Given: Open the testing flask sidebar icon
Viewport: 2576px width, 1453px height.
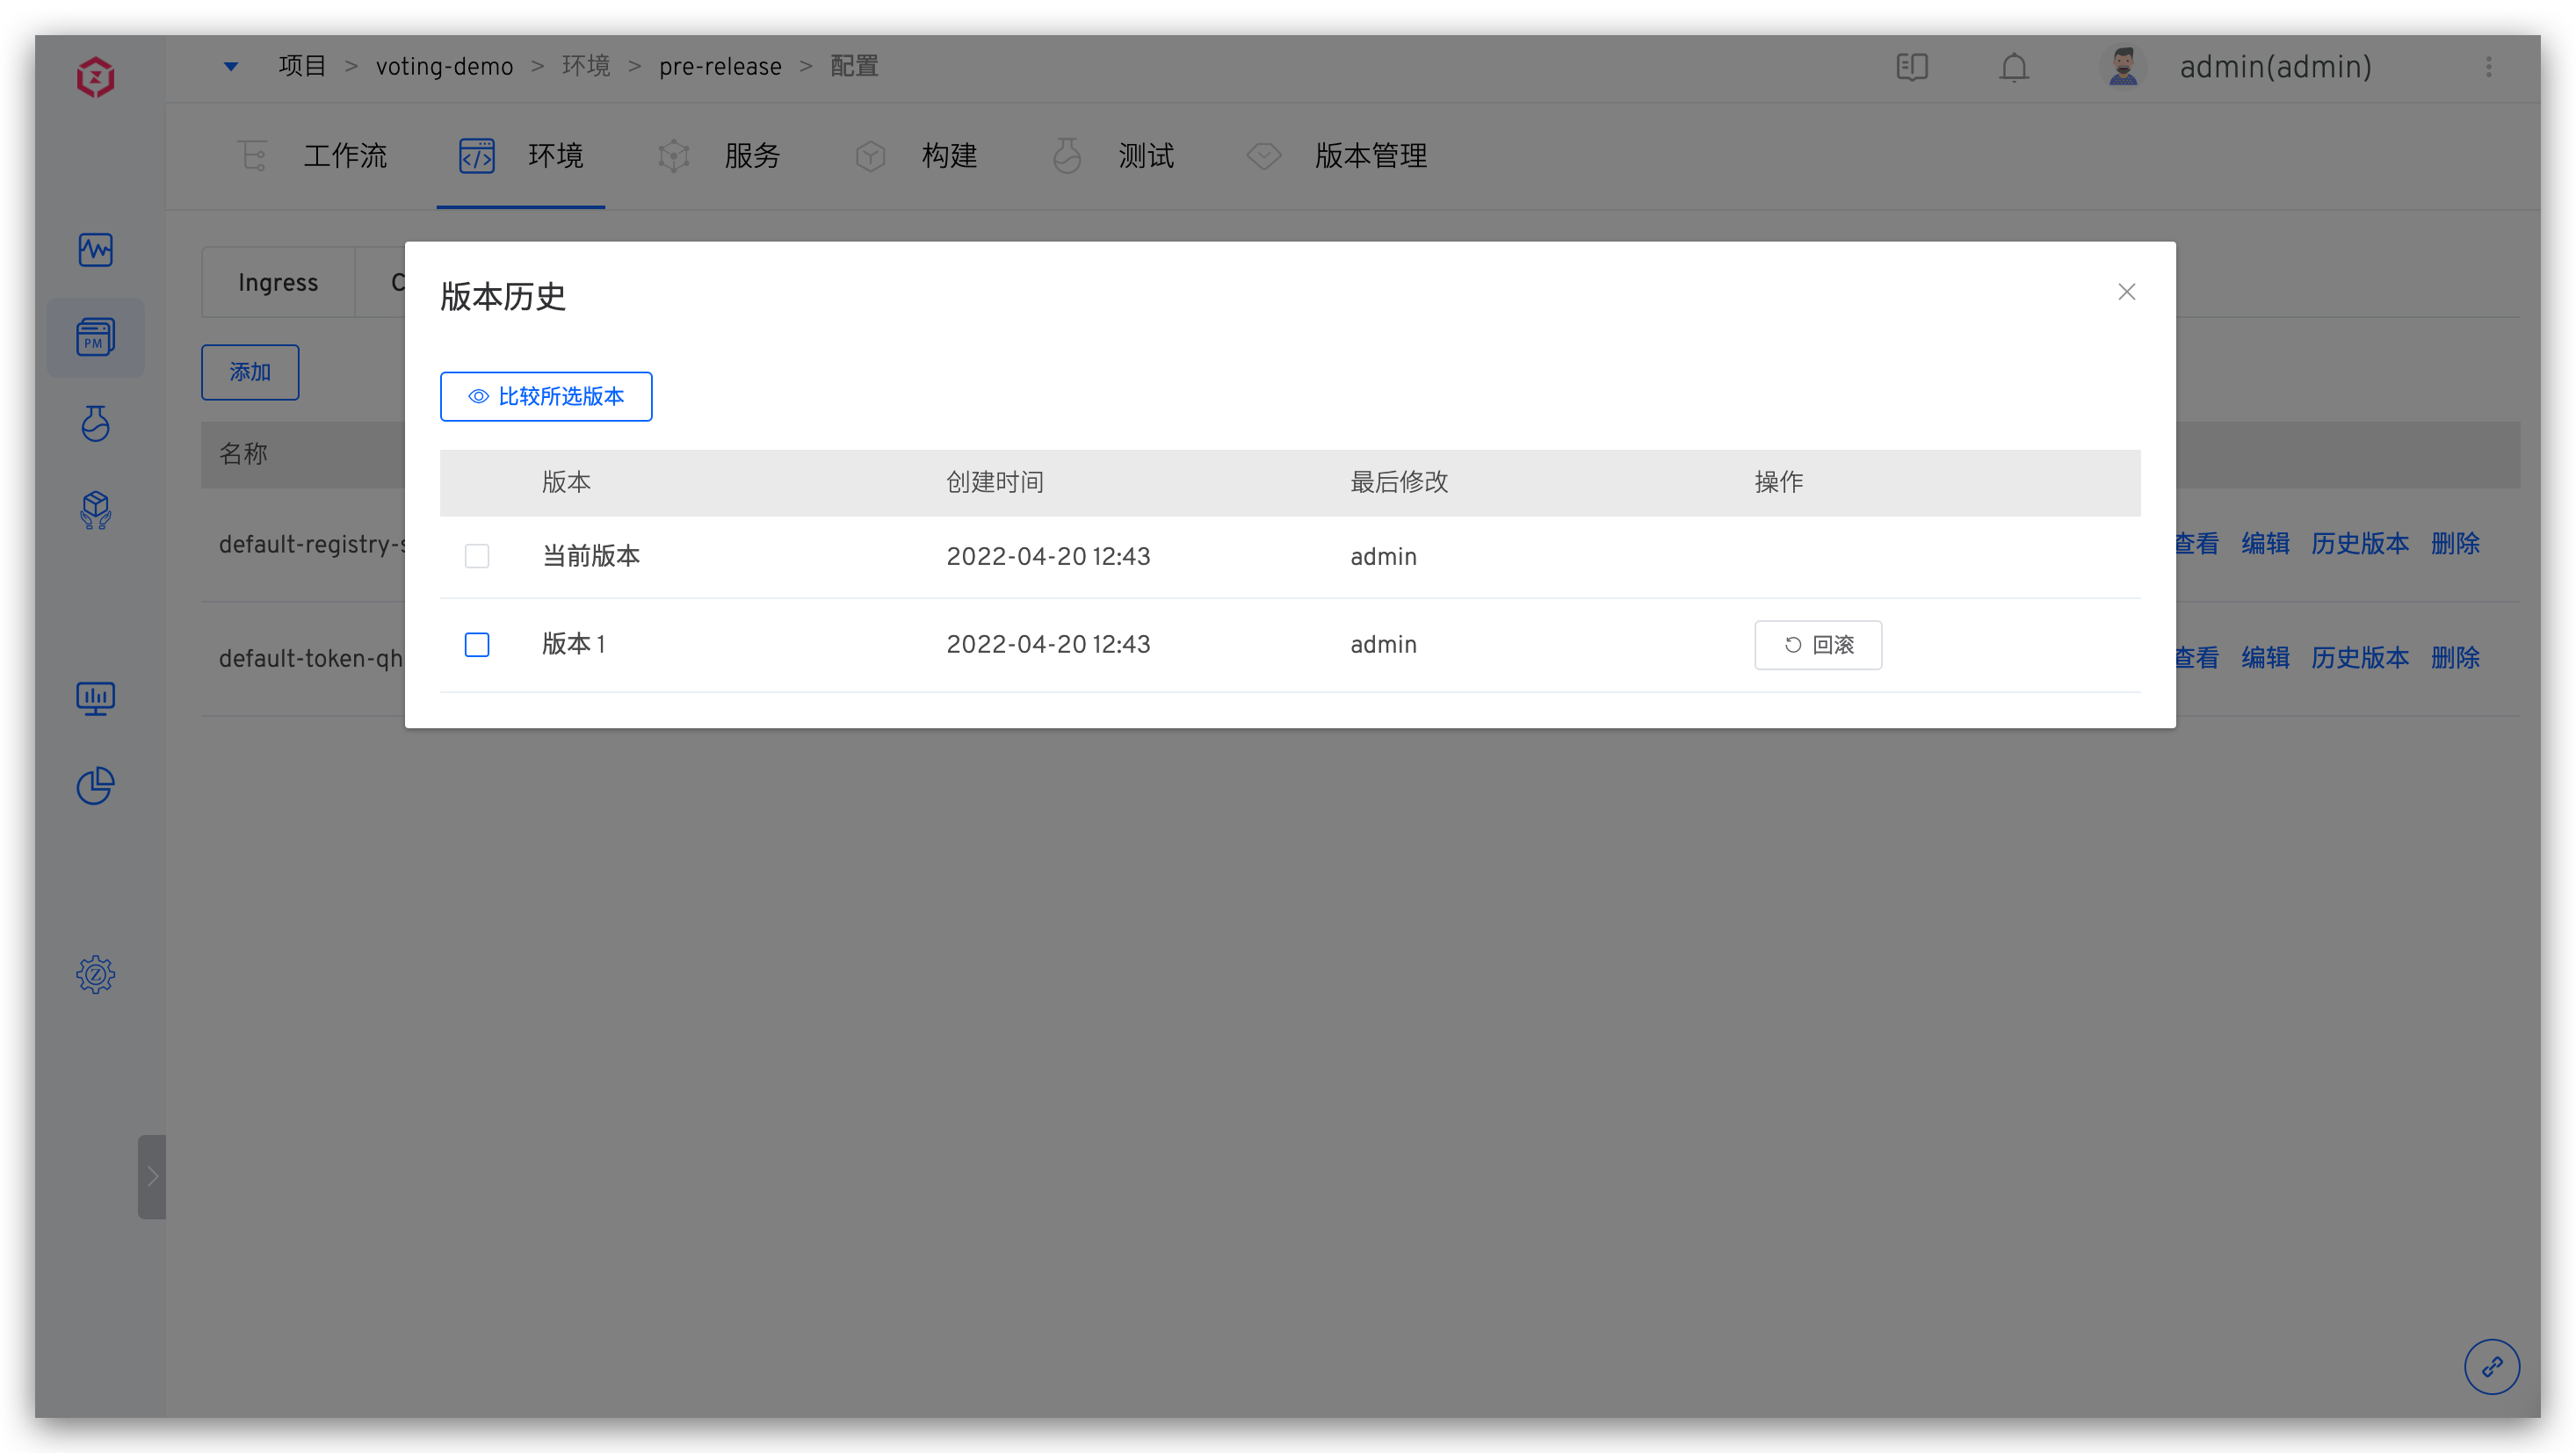Looking at the screenshot, I should [x=96, y=423].
